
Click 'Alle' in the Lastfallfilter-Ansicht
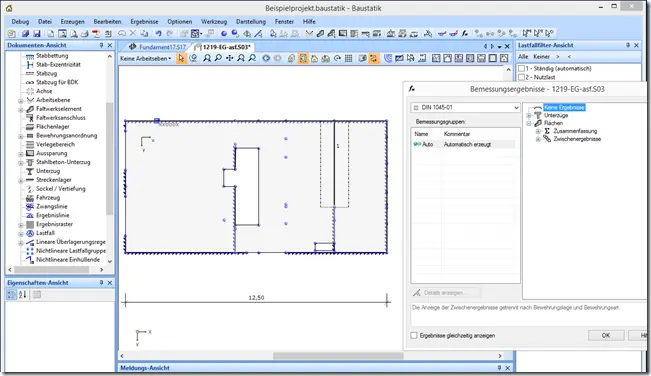523,56
